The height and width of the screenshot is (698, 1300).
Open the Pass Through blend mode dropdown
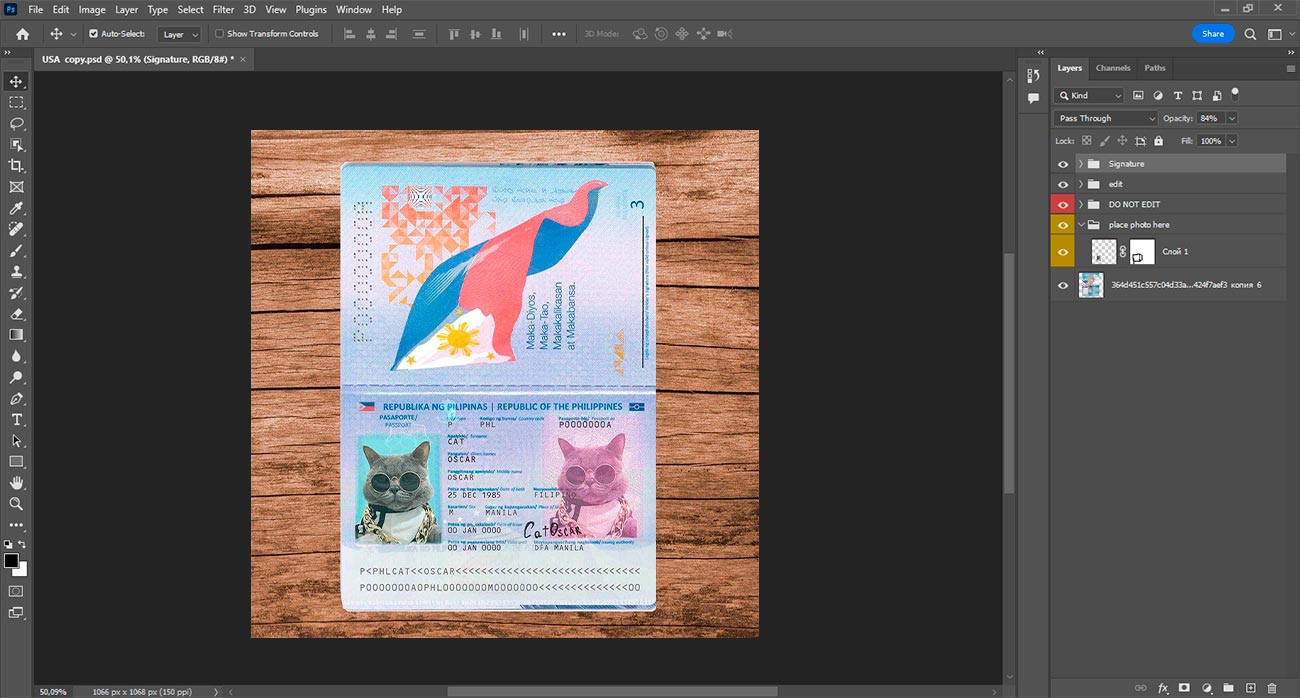(1106, 118)
